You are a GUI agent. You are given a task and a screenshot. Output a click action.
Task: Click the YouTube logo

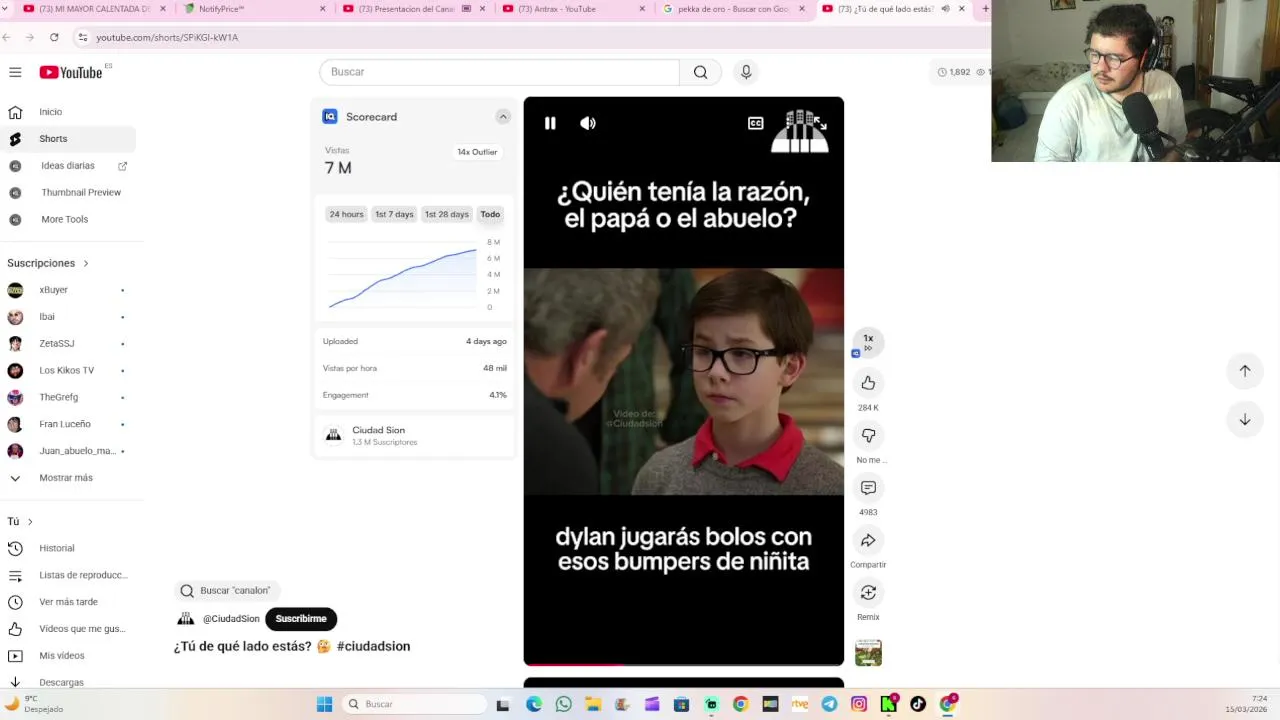[x=71, y=72]
